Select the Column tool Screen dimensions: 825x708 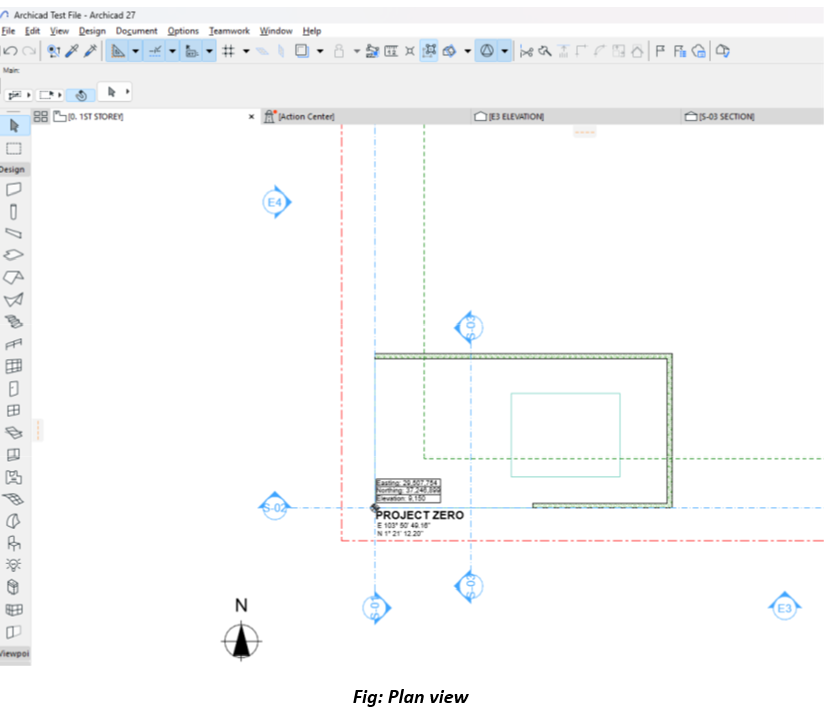coord(14,212)
